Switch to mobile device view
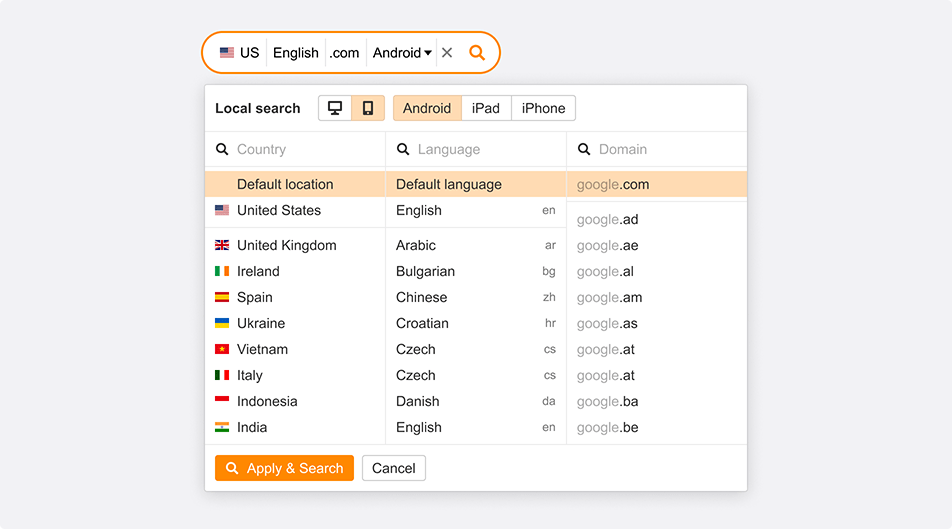Image resolution: width=952 pixels, height=529 pixels. (368, 108)
